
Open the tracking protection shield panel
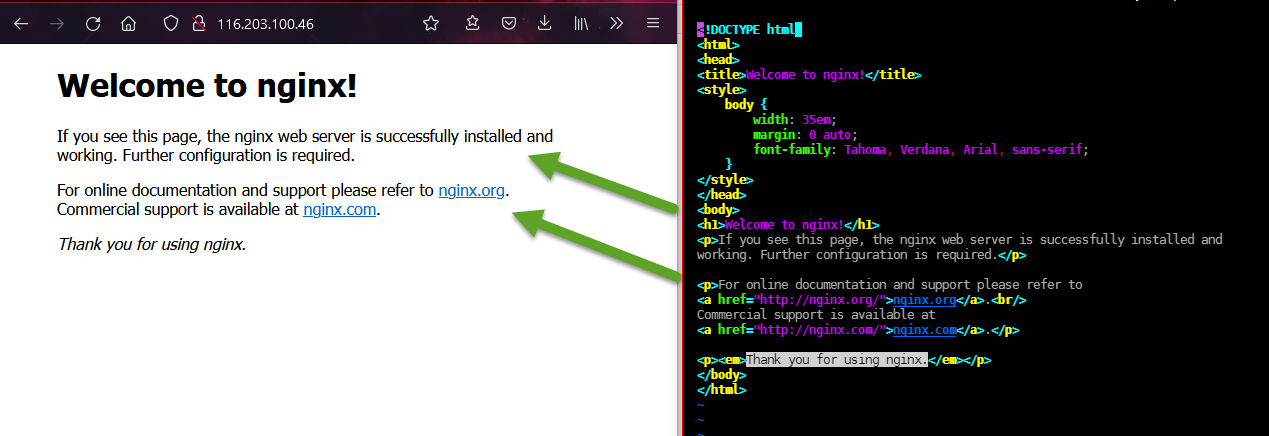(171, 23)
